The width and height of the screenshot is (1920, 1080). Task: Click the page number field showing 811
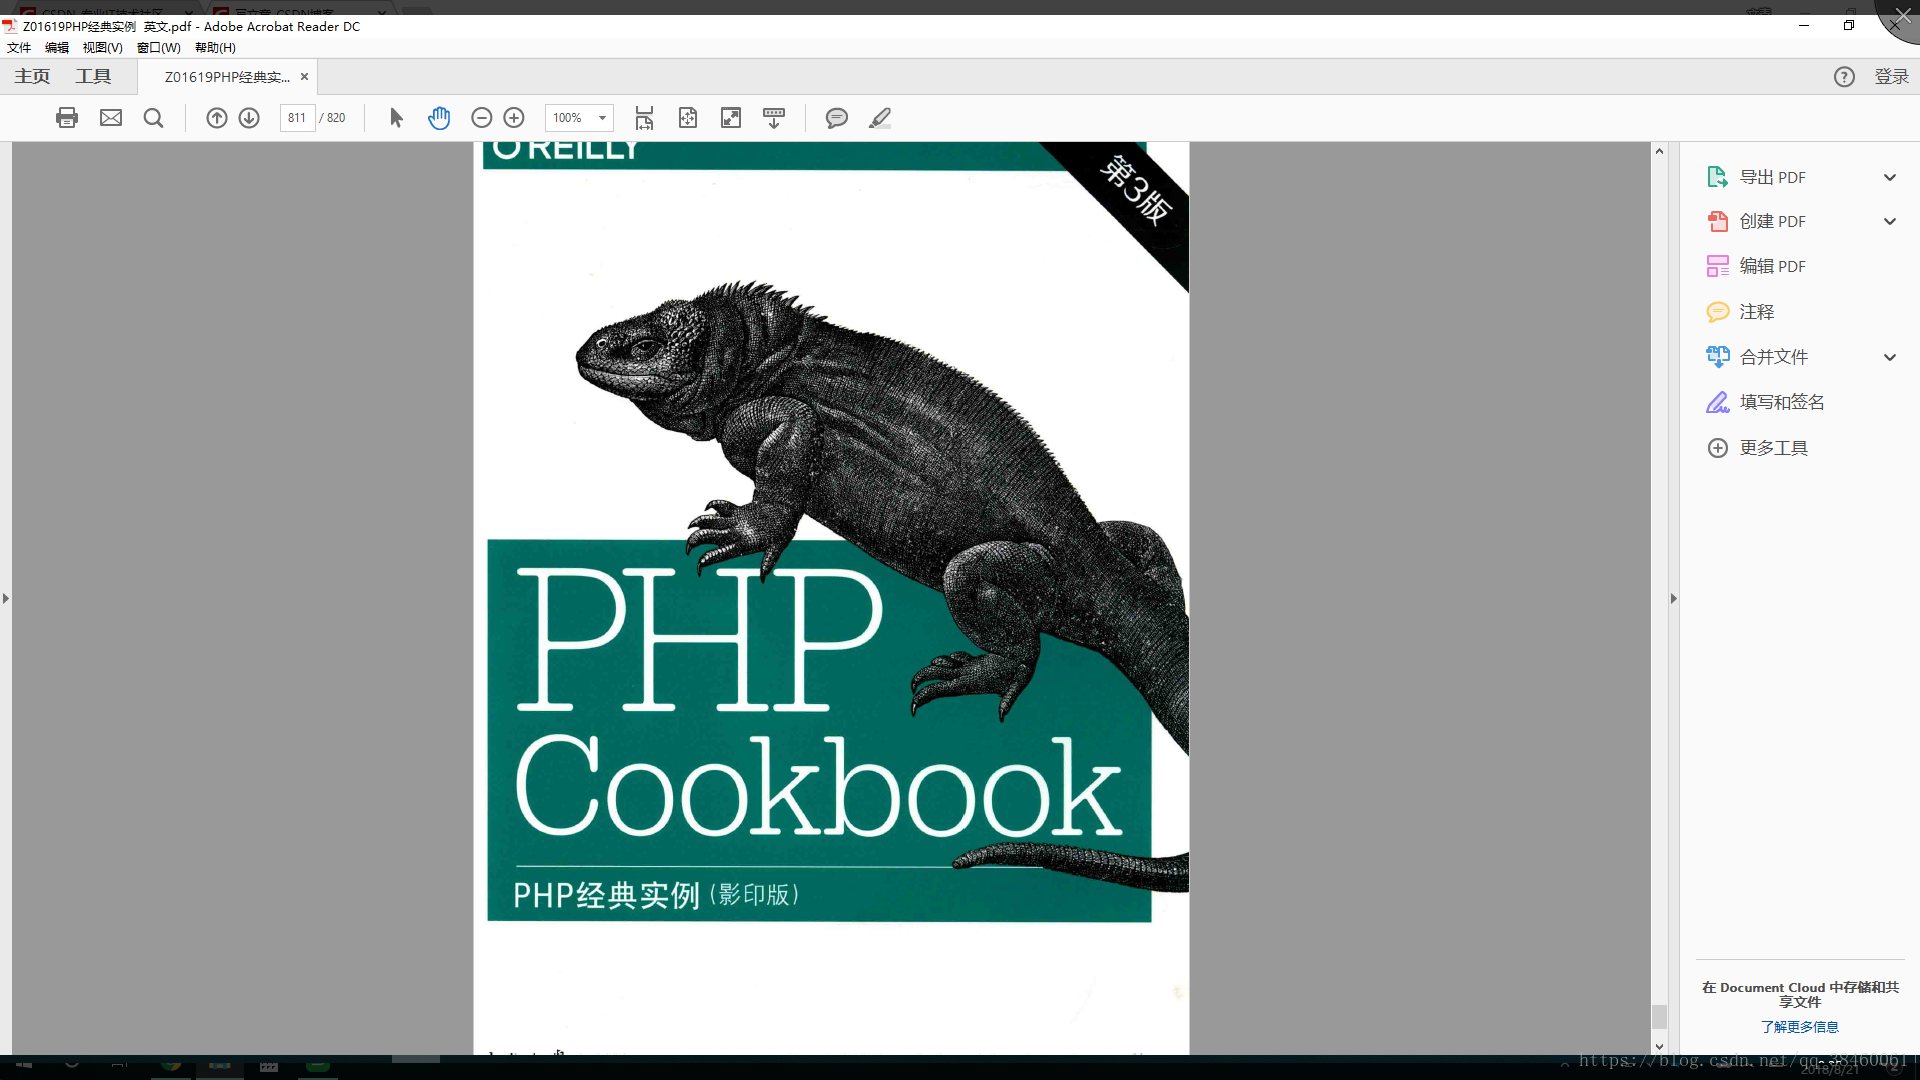[297, 118]
